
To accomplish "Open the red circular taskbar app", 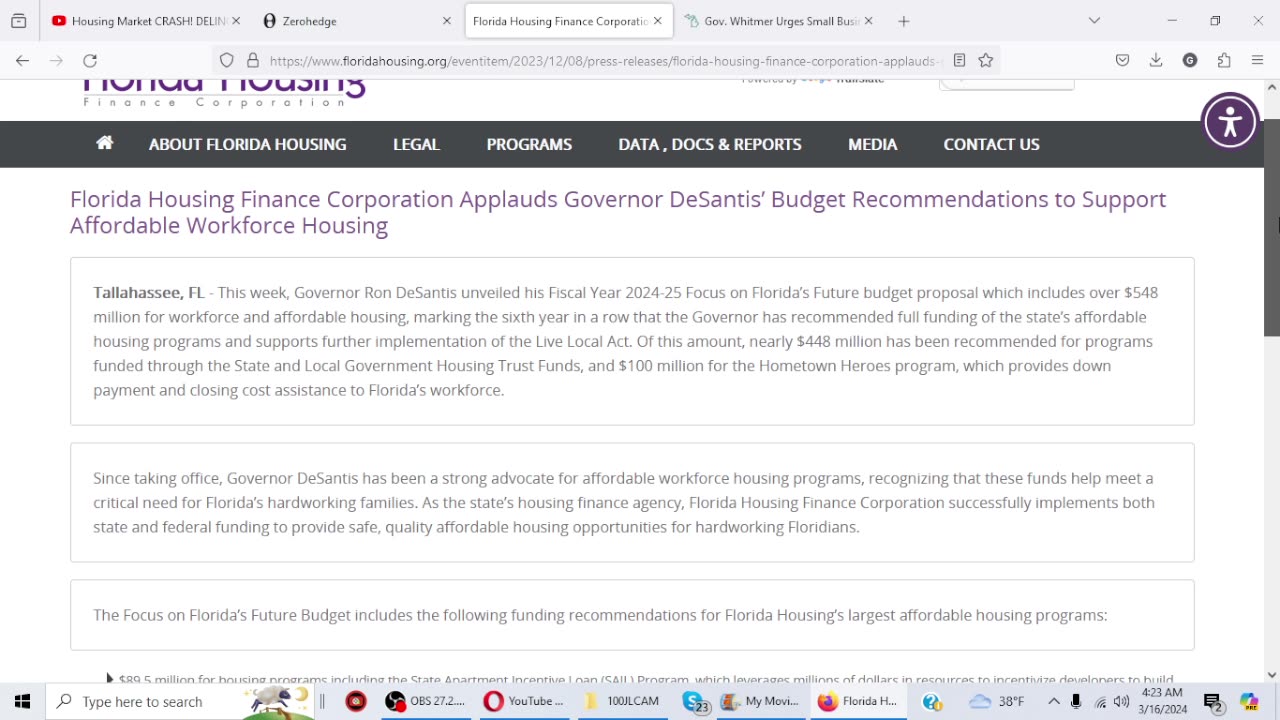I will pyautogui.click(x=356, y=701).
